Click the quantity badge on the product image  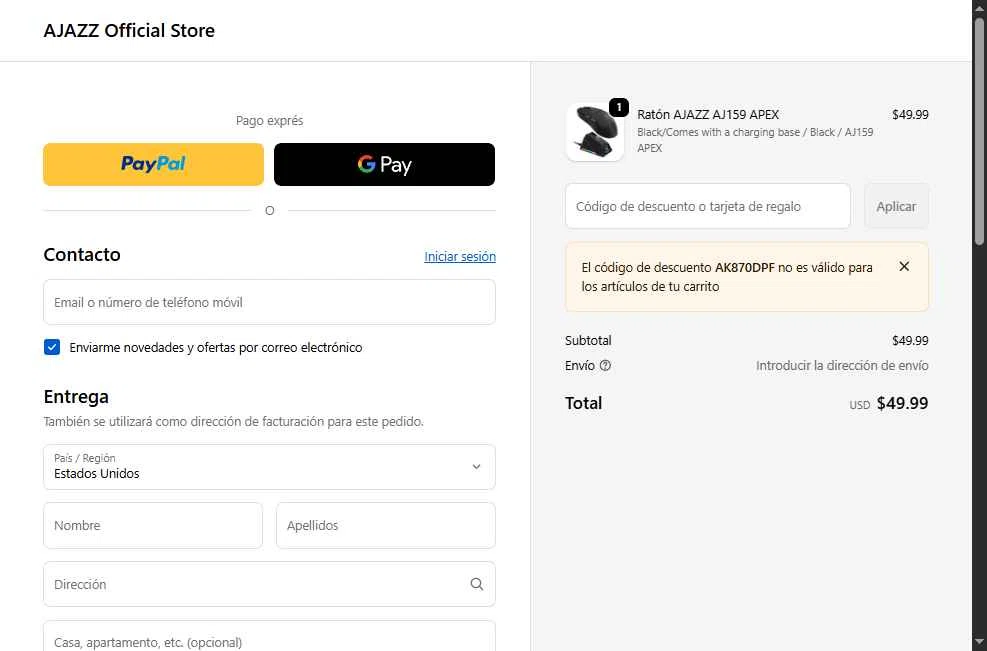click(x=619, y=108)
